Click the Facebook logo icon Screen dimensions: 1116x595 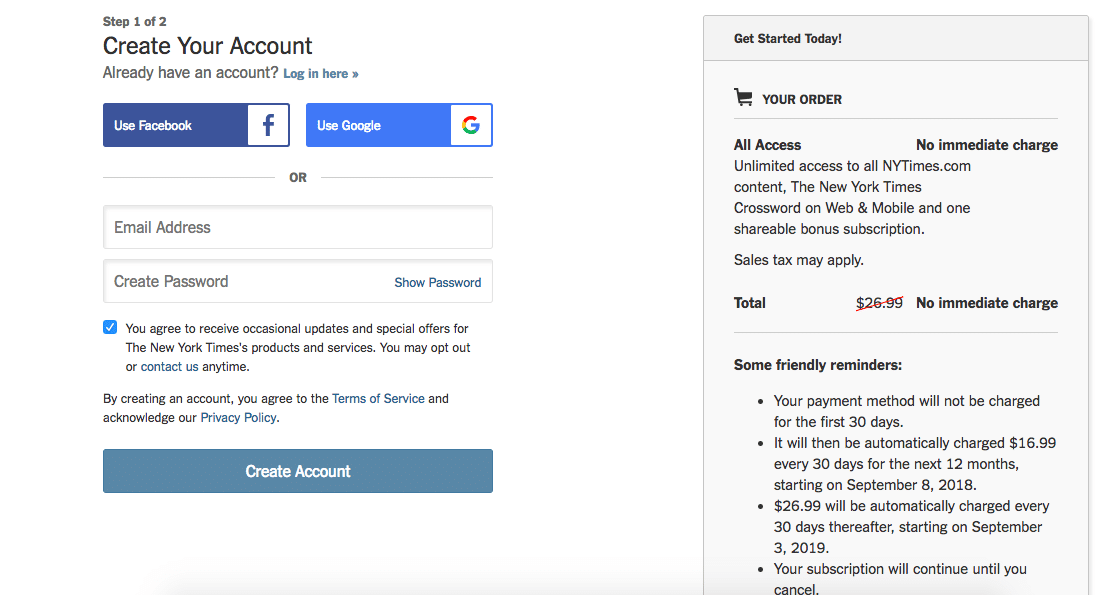click(268, 125)
